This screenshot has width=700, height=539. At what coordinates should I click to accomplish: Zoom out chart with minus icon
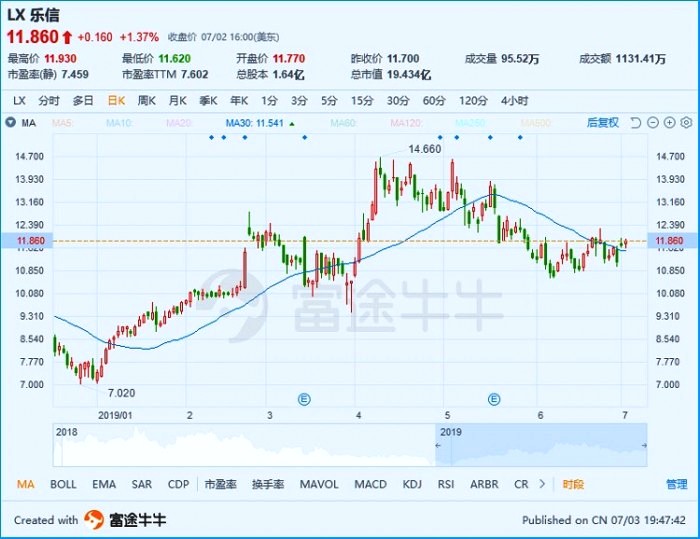[653, 123]
